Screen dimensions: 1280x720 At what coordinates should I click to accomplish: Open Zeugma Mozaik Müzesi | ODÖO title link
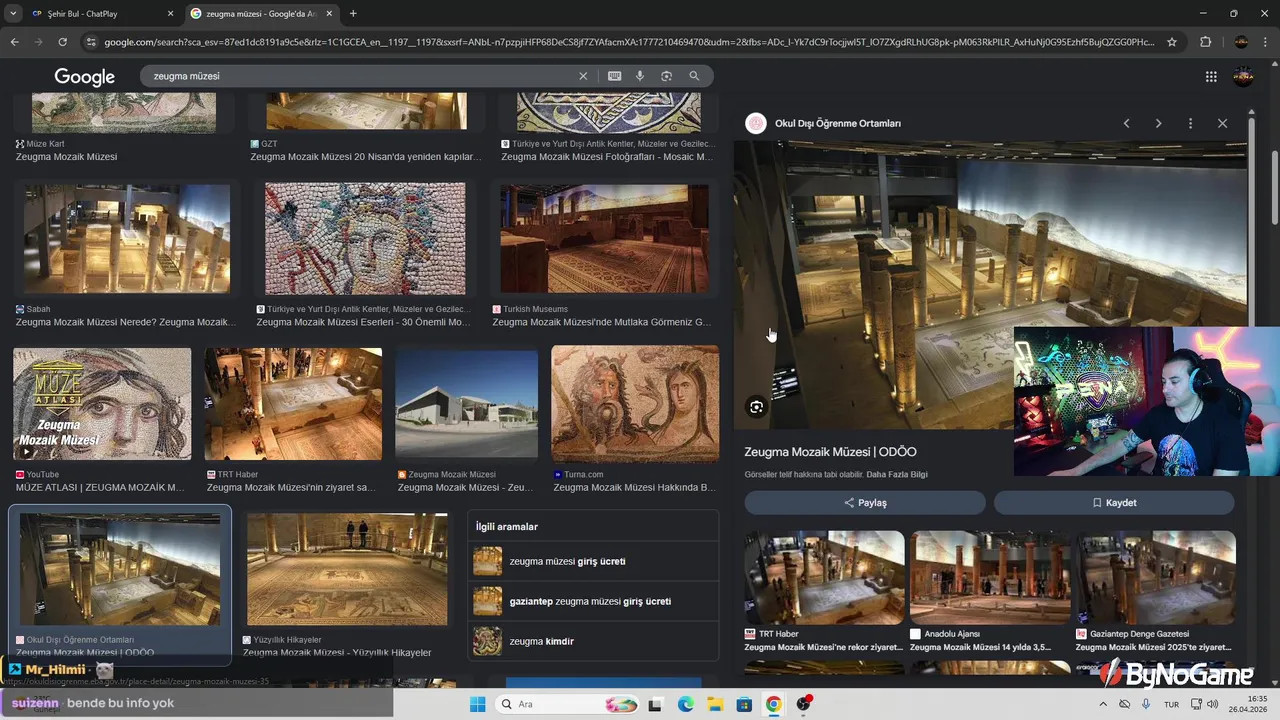click(830, 452)
